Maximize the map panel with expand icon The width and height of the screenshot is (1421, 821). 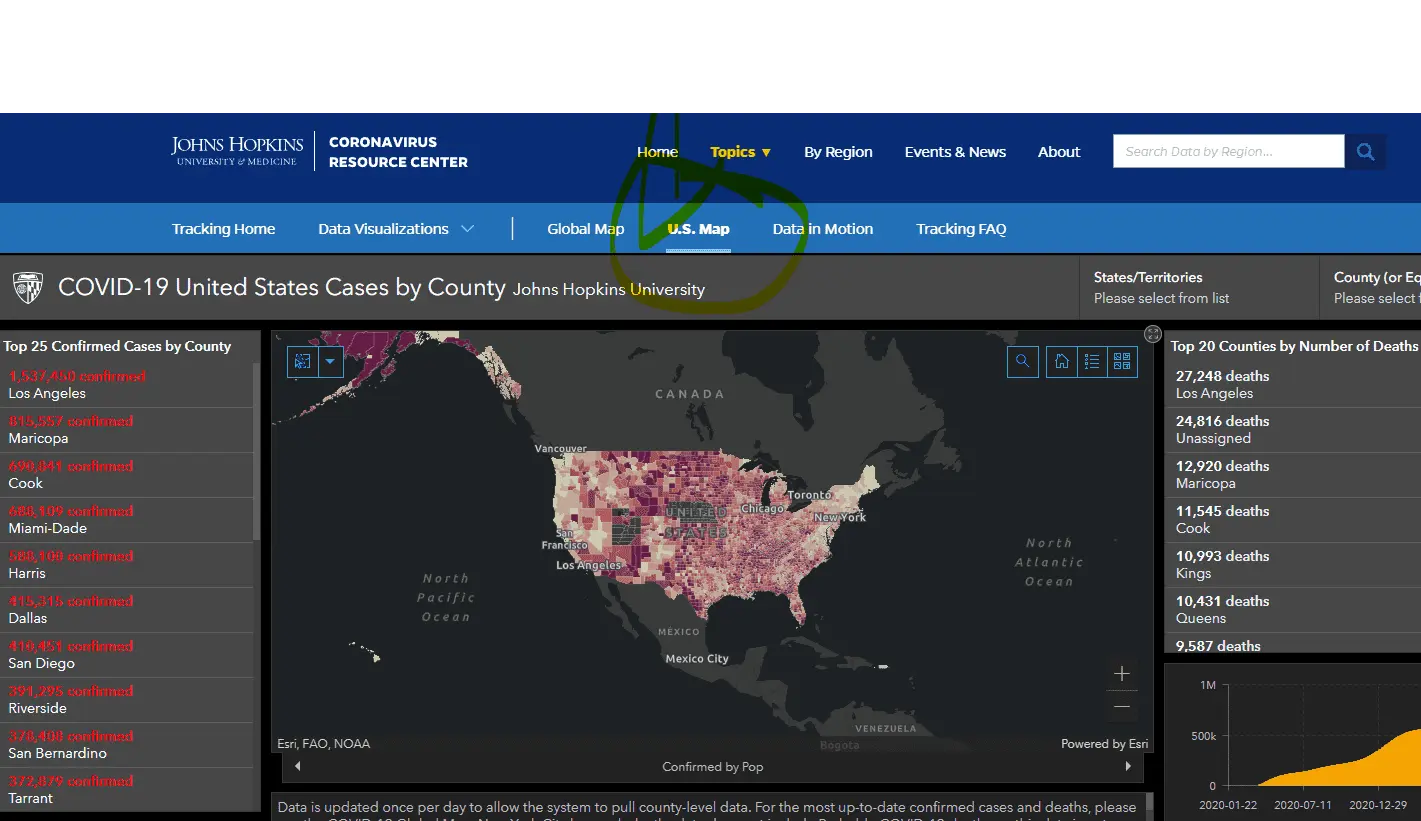(1153, 334)
